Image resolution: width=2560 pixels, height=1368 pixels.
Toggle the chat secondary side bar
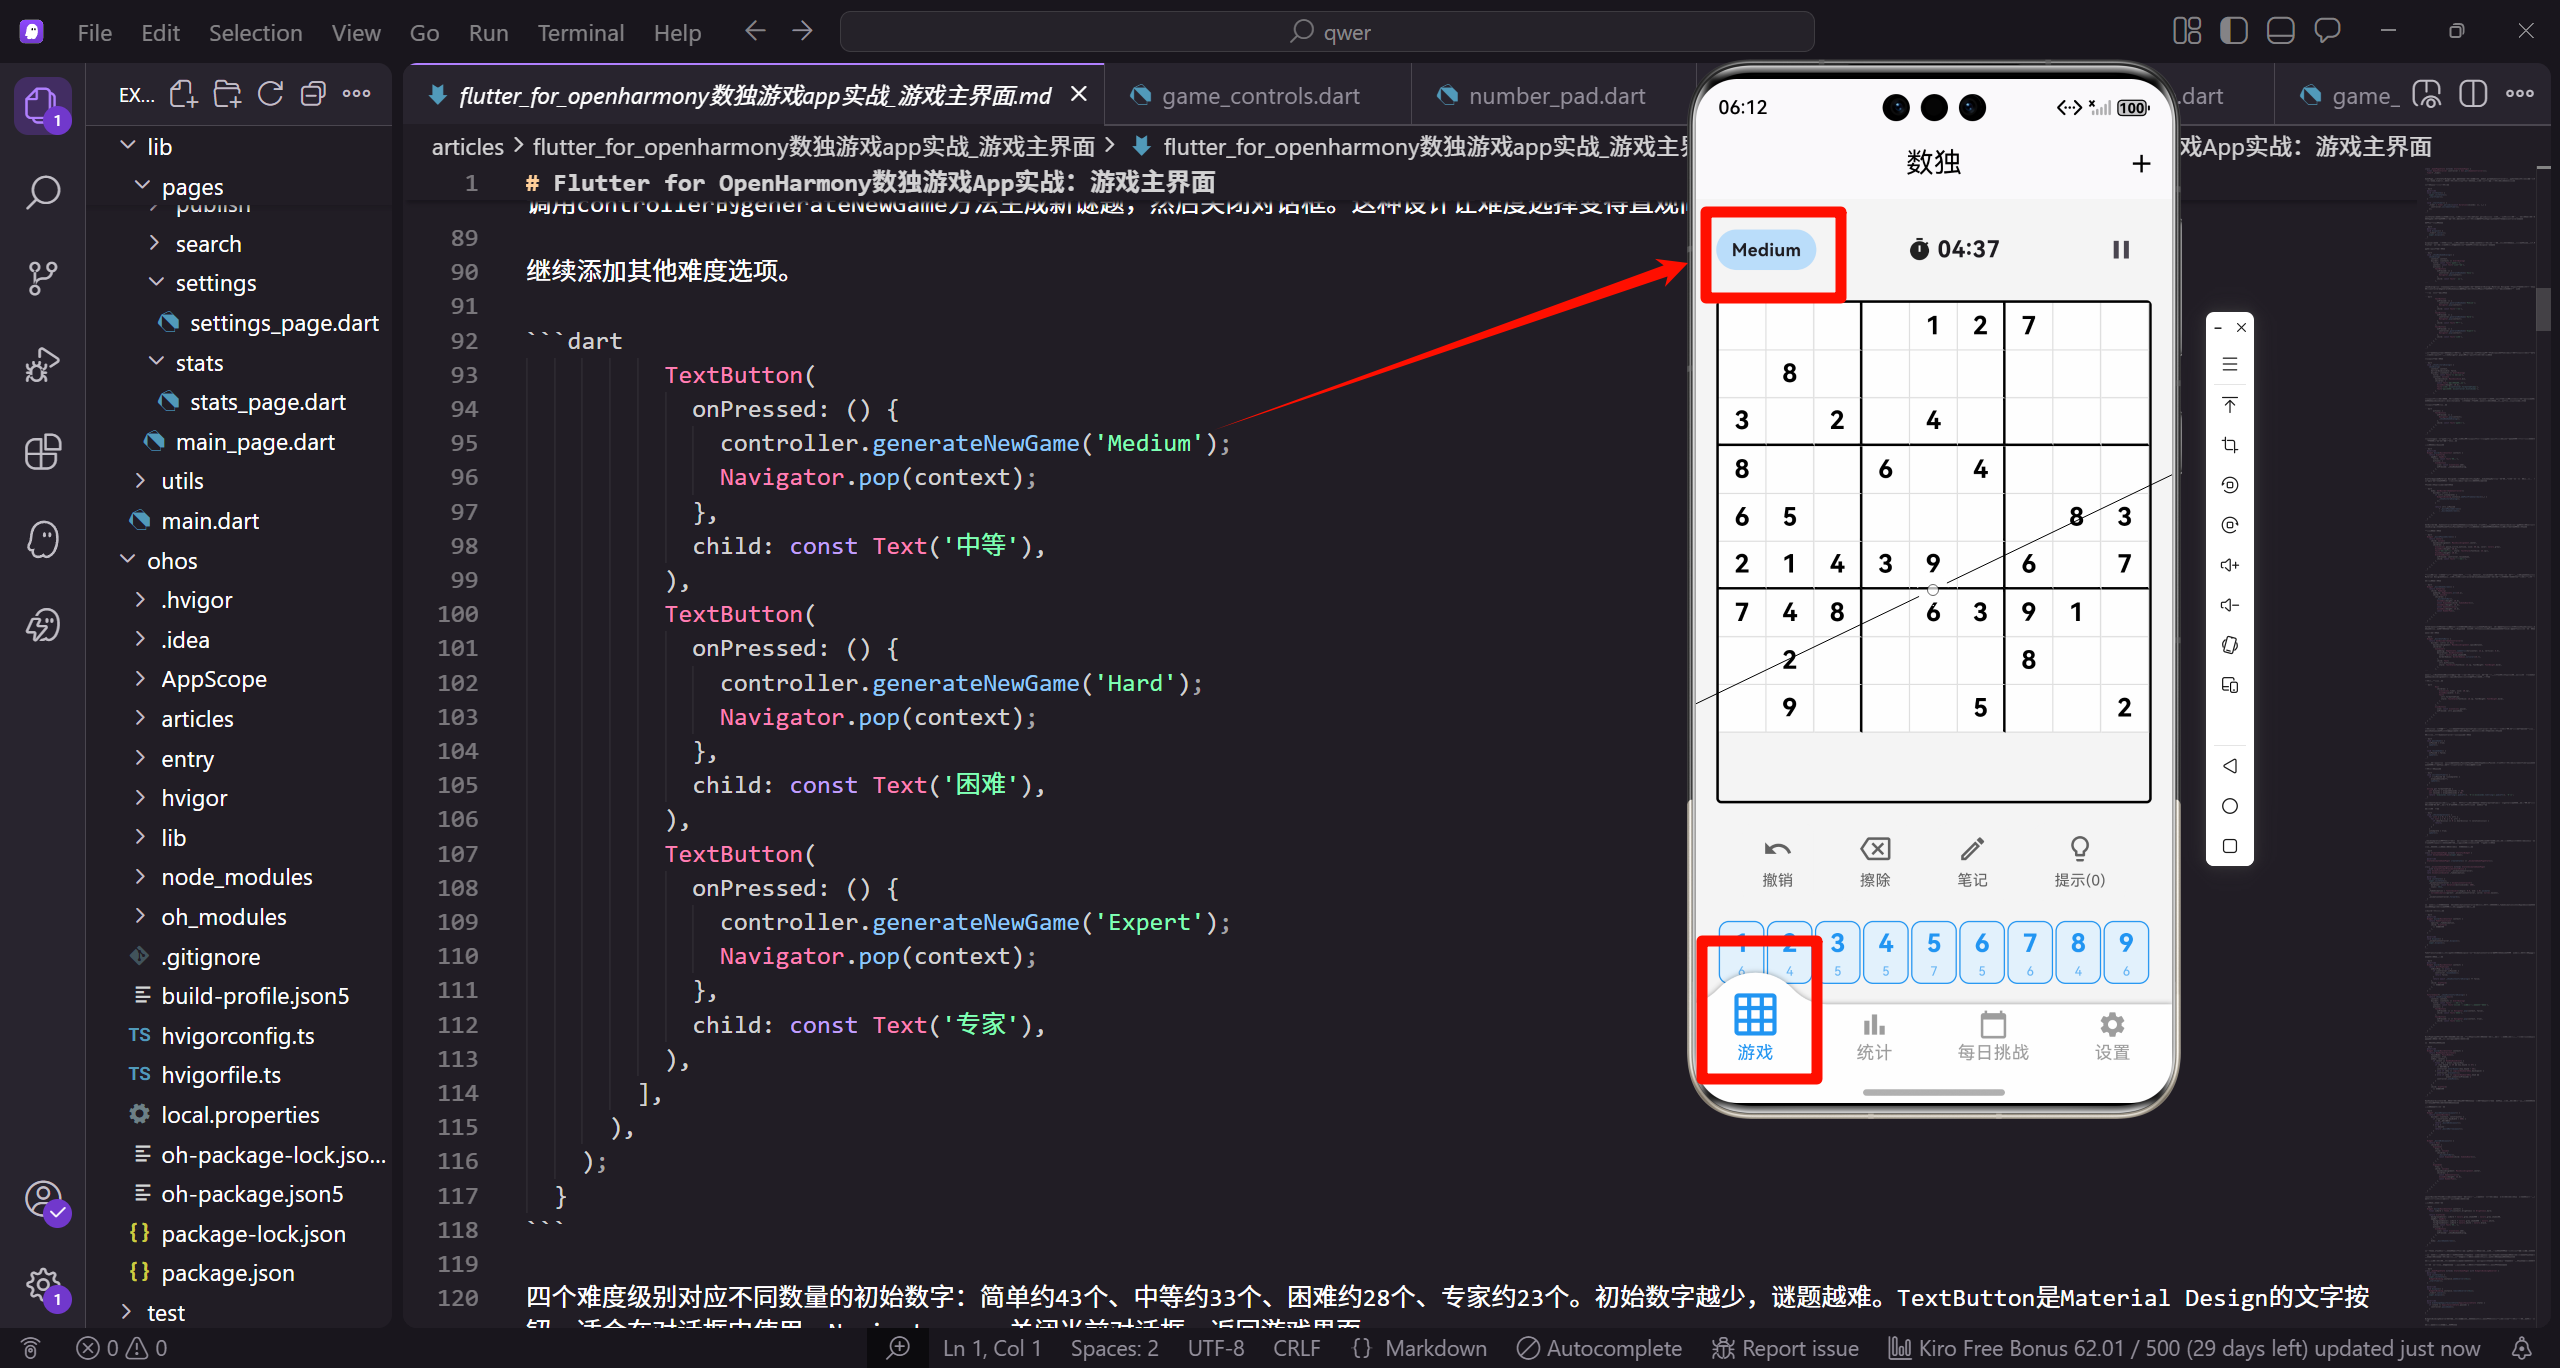coord(2327,32)
